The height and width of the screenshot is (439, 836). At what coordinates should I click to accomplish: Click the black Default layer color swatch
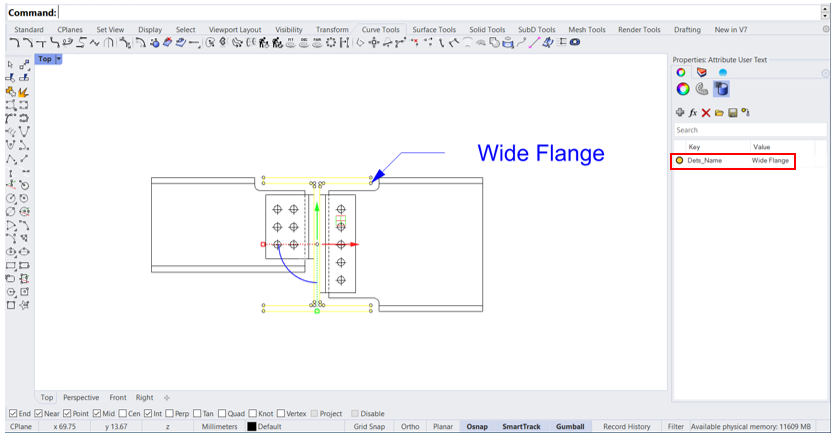tap(252, 427)
